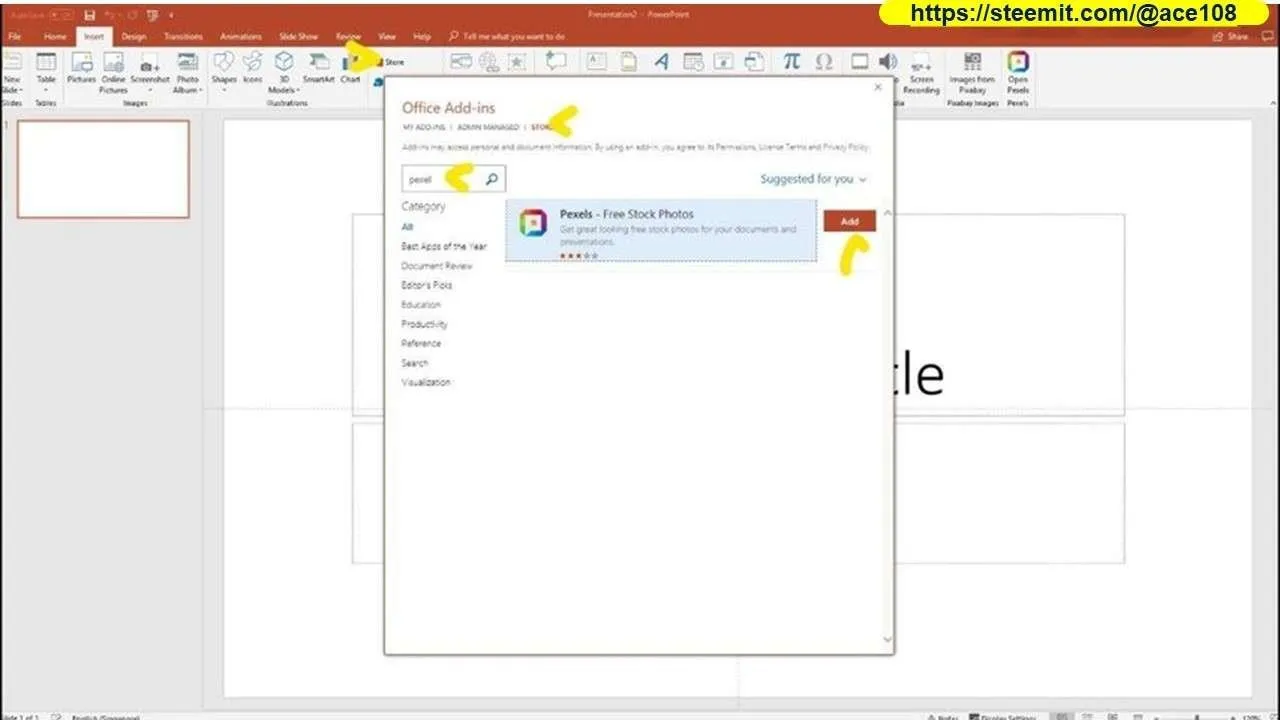Close the Office Add-ins dialog
Viewport: 1280px width, 720px height.
[878, 87]
